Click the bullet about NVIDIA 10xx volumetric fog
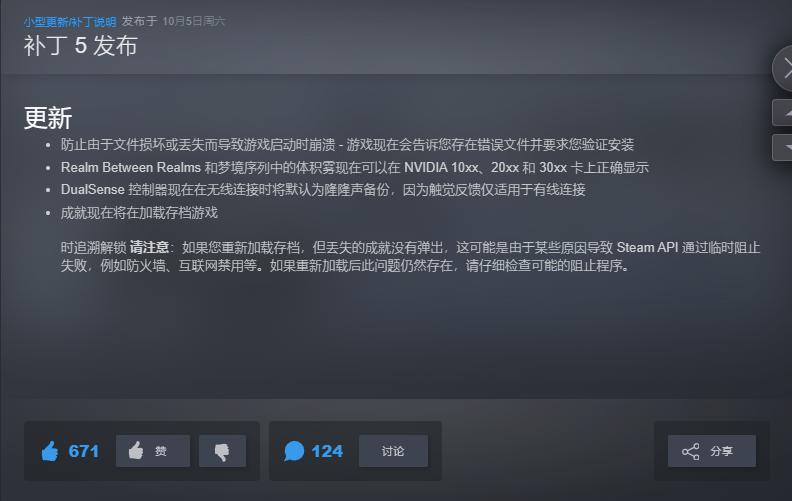The height and width of the screenshot is (501, 792). click(x=355, y=168)
